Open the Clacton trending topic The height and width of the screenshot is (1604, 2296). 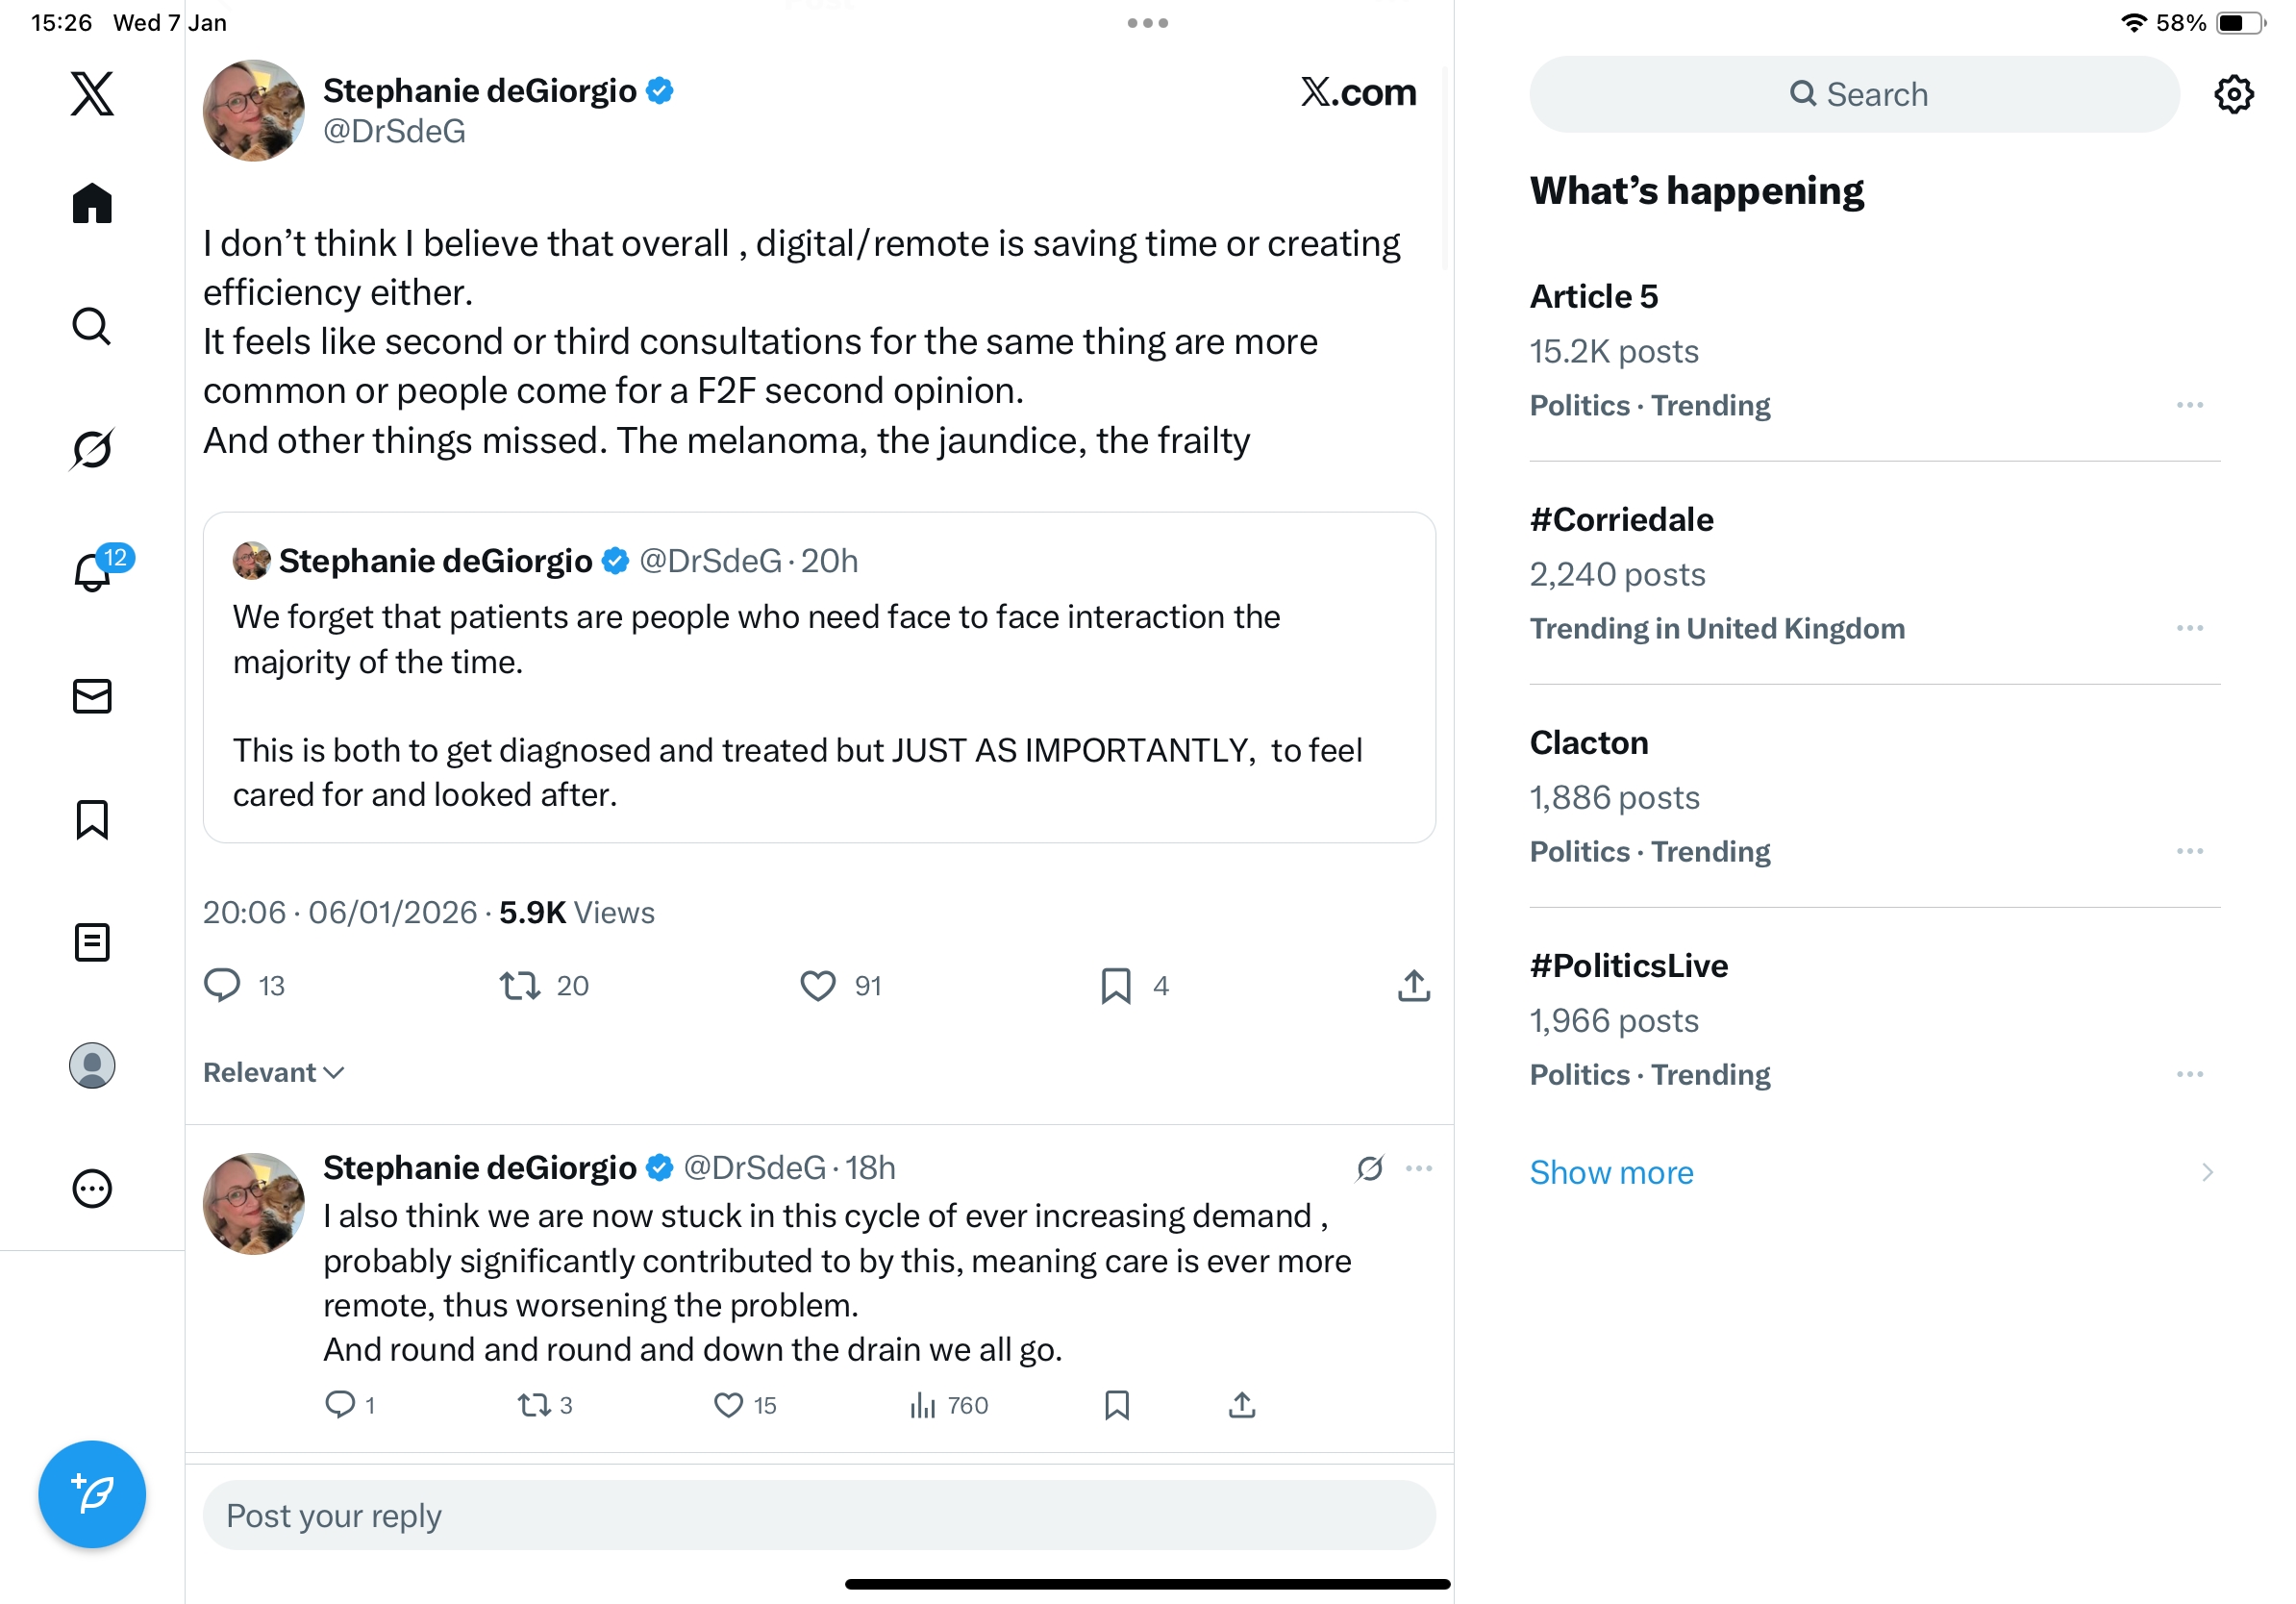pos(1589,743)
